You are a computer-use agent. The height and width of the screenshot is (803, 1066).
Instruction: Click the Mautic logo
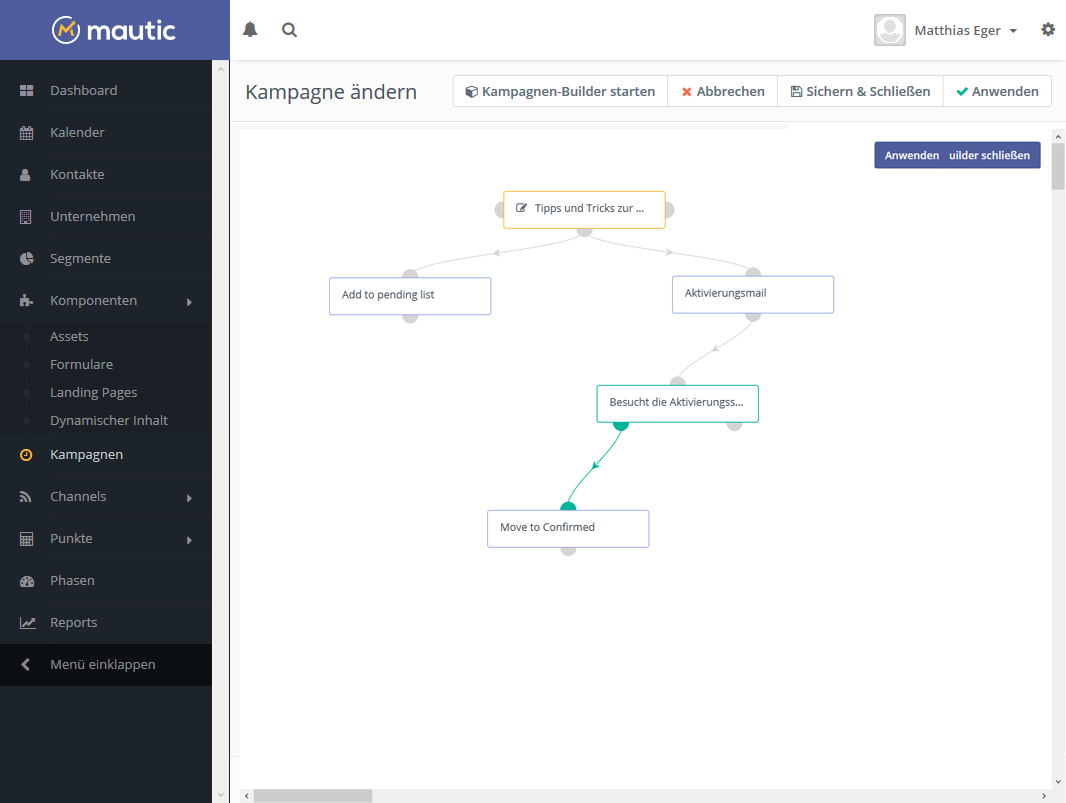tap(114, 30)
